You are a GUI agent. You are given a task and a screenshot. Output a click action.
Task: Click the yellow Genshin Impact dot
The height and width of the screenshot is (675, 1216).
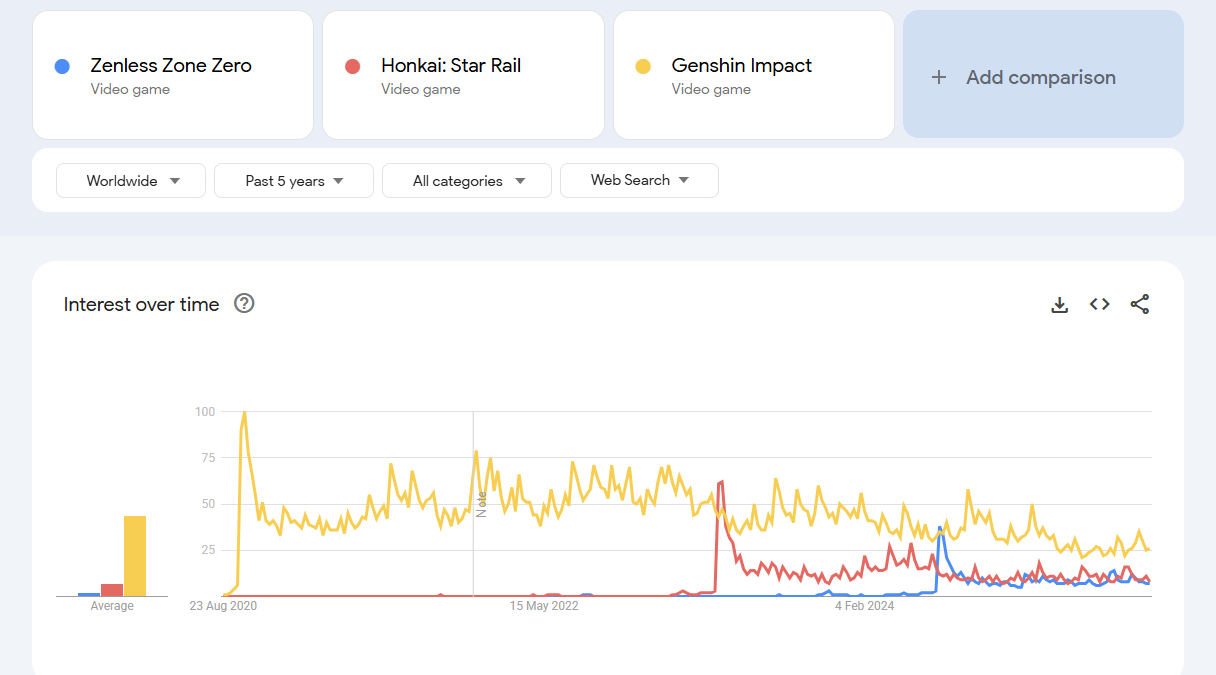coord(643,67)
